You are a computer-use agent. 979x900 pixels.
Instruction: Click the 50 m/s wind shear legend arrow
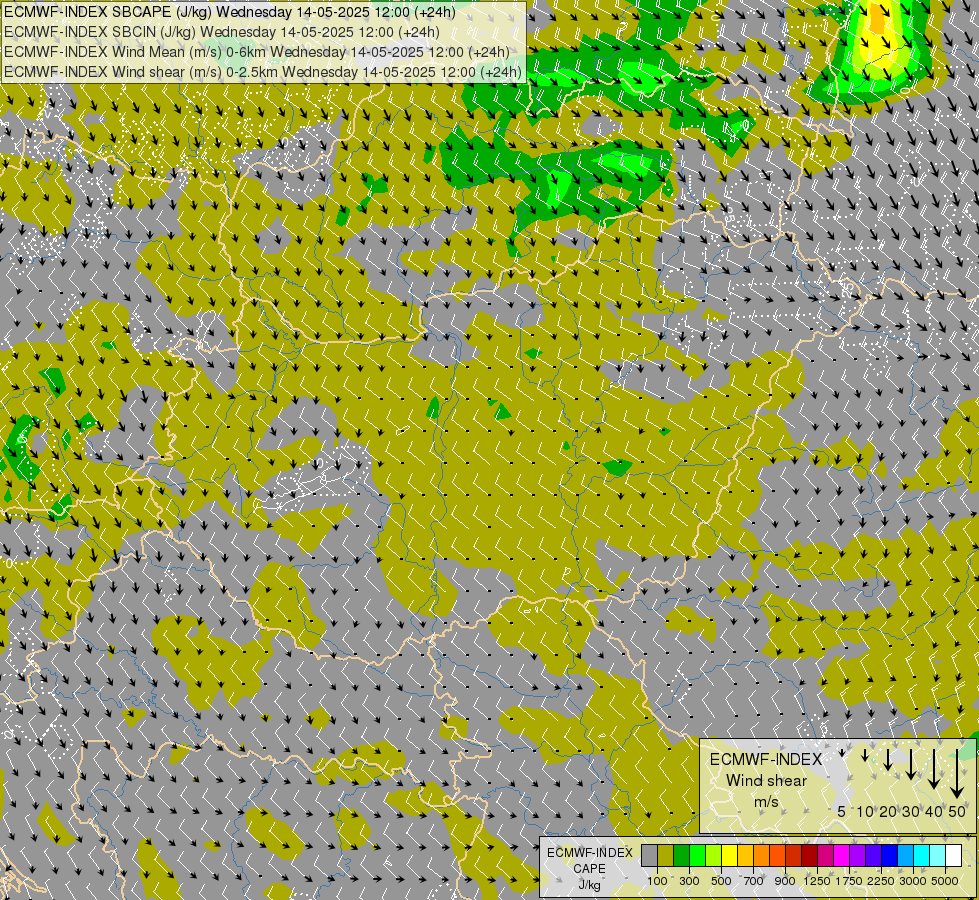tap(957, 774)
